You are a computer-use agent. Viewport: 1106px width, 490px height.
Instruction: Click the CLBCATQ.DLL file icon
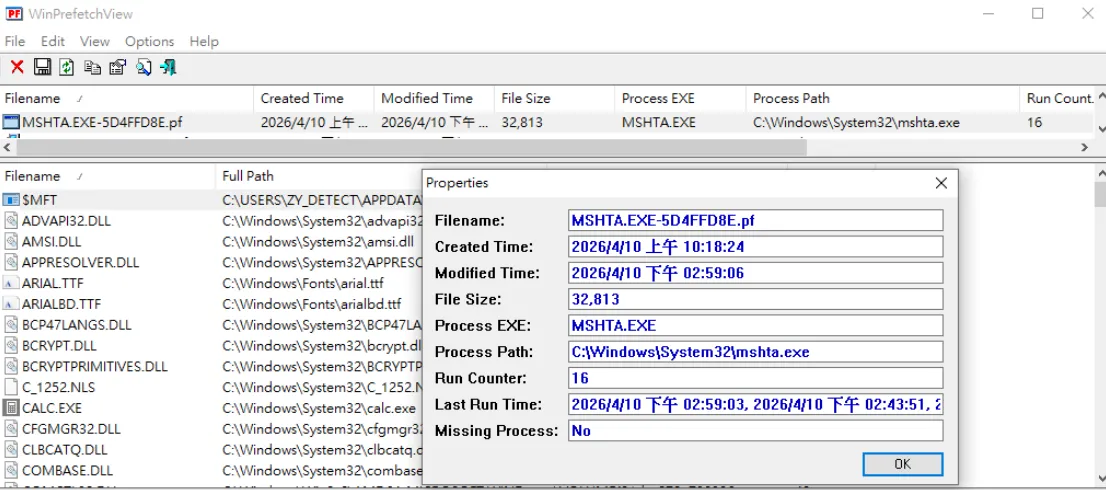click(11, 449)
